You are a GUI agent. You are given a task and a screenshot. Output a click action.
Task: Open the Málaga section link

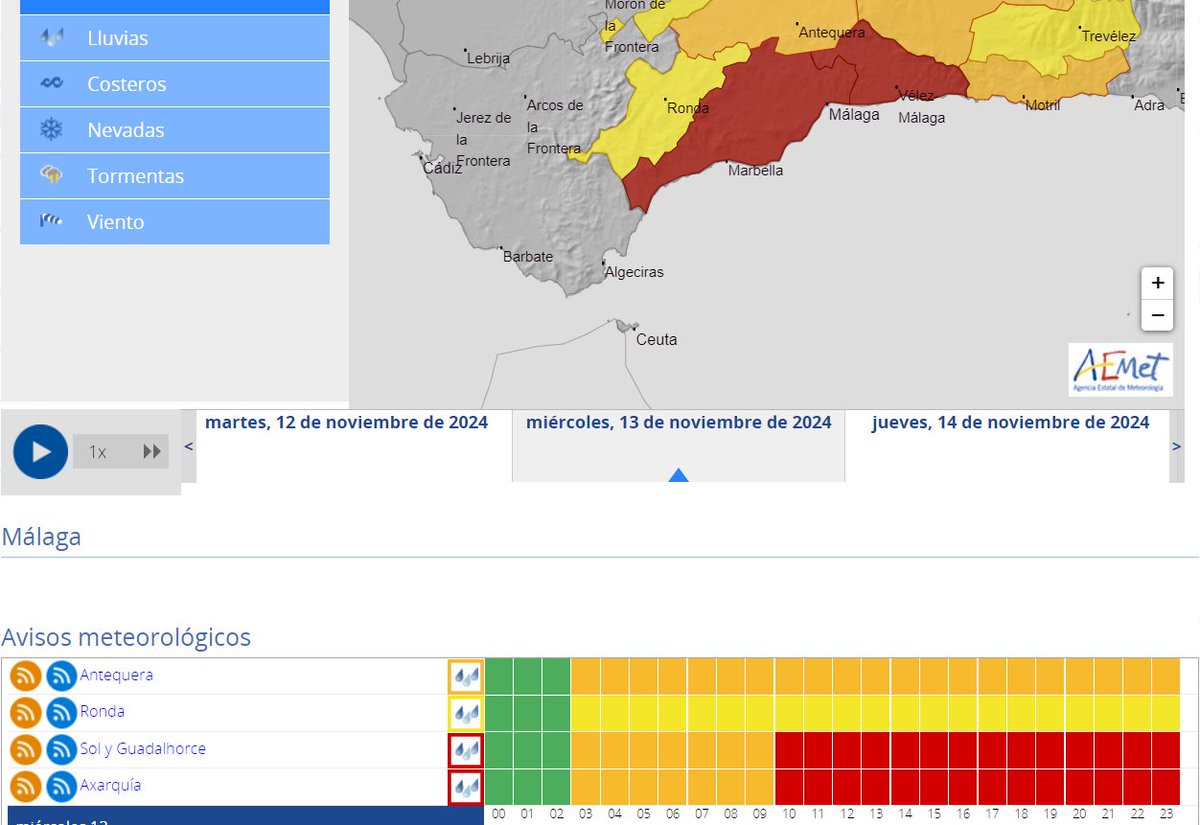[41, 537]
